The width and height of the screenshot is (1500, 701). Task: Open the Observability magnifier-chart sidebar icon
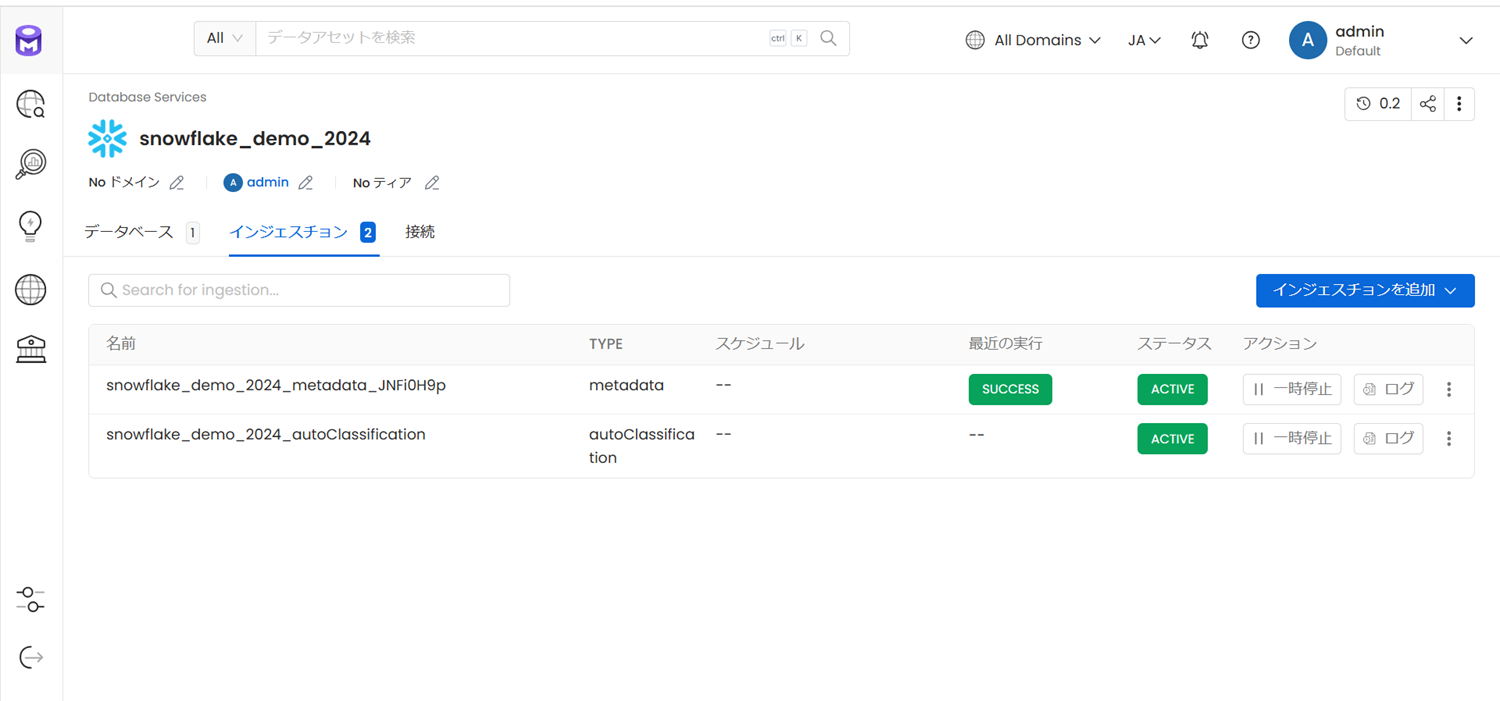coord(31,164)
